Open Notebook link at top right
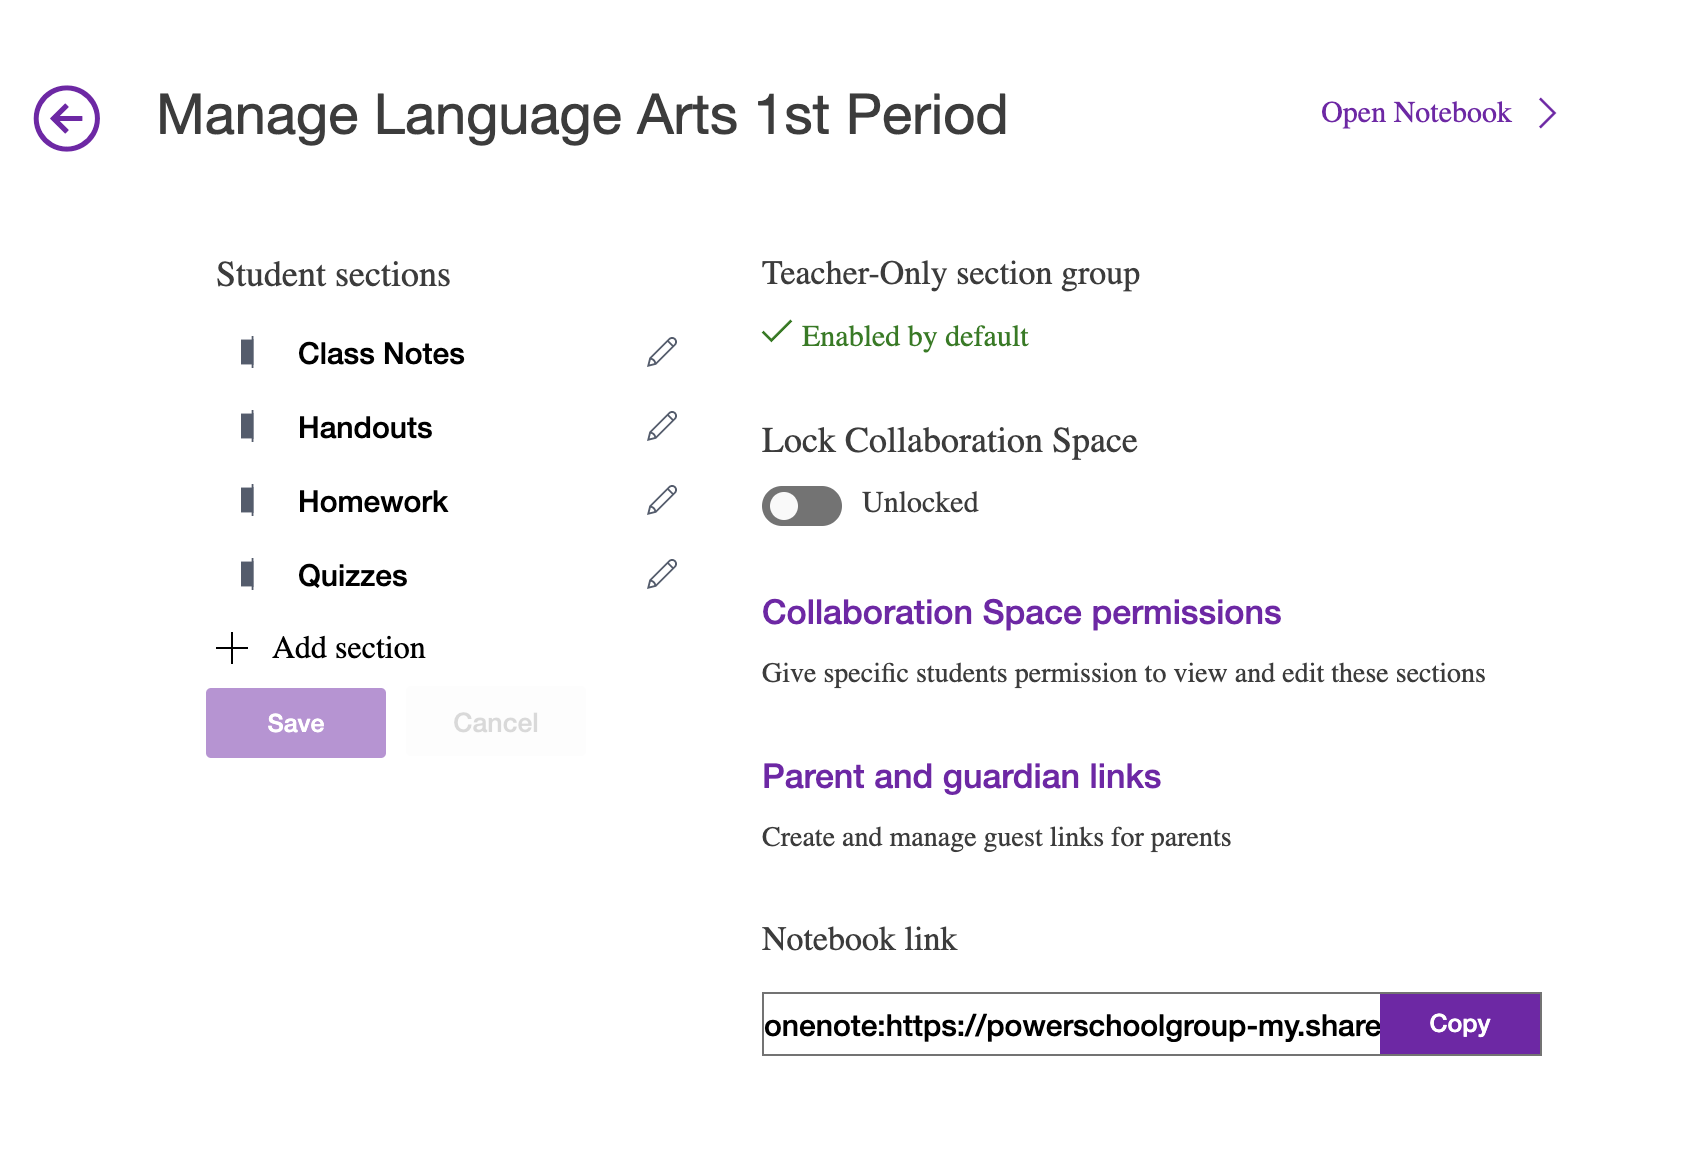The height and width of the screenshot is (1162, 1690). point(1415,113)
